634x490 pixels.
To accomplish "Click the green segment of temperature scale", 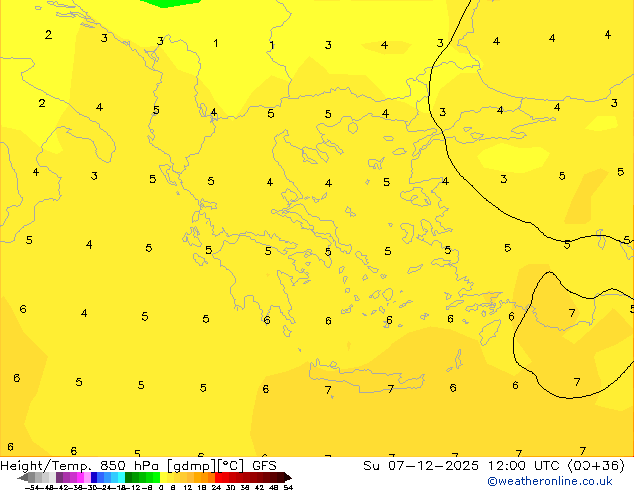I will [x=142, y=477].
